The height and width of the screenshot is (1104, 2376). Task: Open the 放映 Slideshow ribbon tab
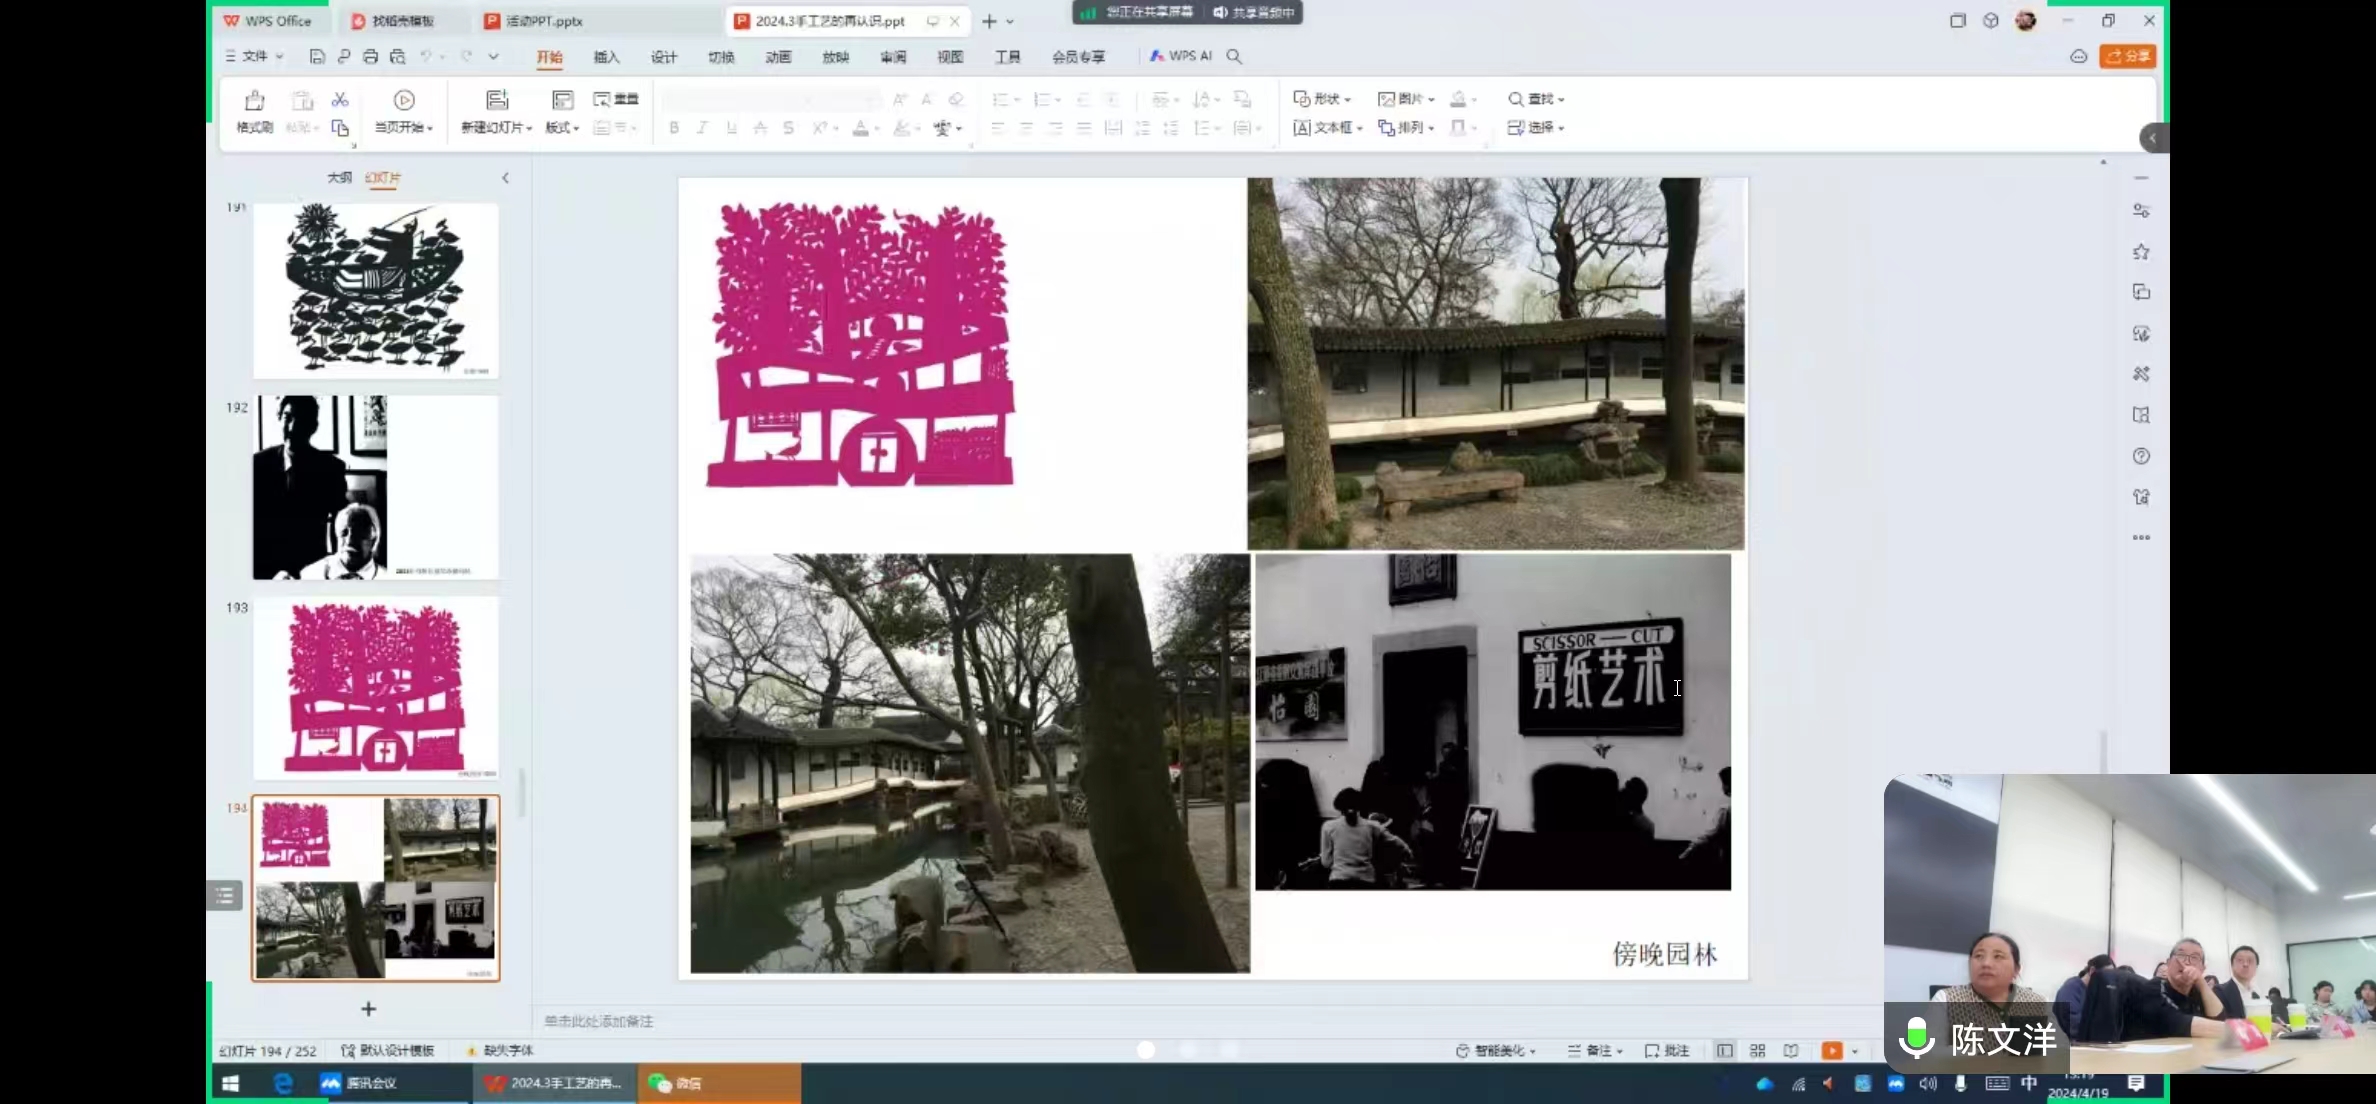click(835, 57)
